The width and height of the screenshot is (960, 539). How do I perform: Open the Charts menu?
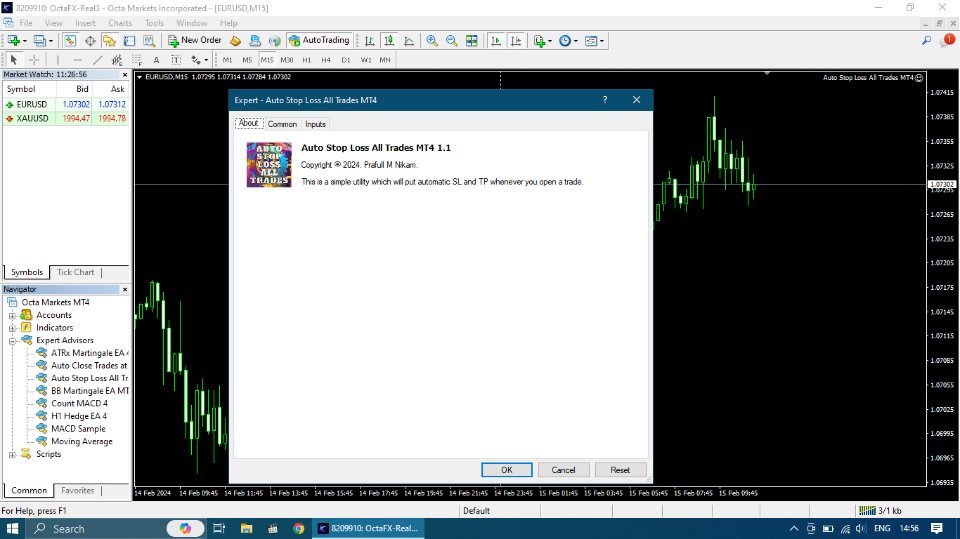(x=120, y=23)
